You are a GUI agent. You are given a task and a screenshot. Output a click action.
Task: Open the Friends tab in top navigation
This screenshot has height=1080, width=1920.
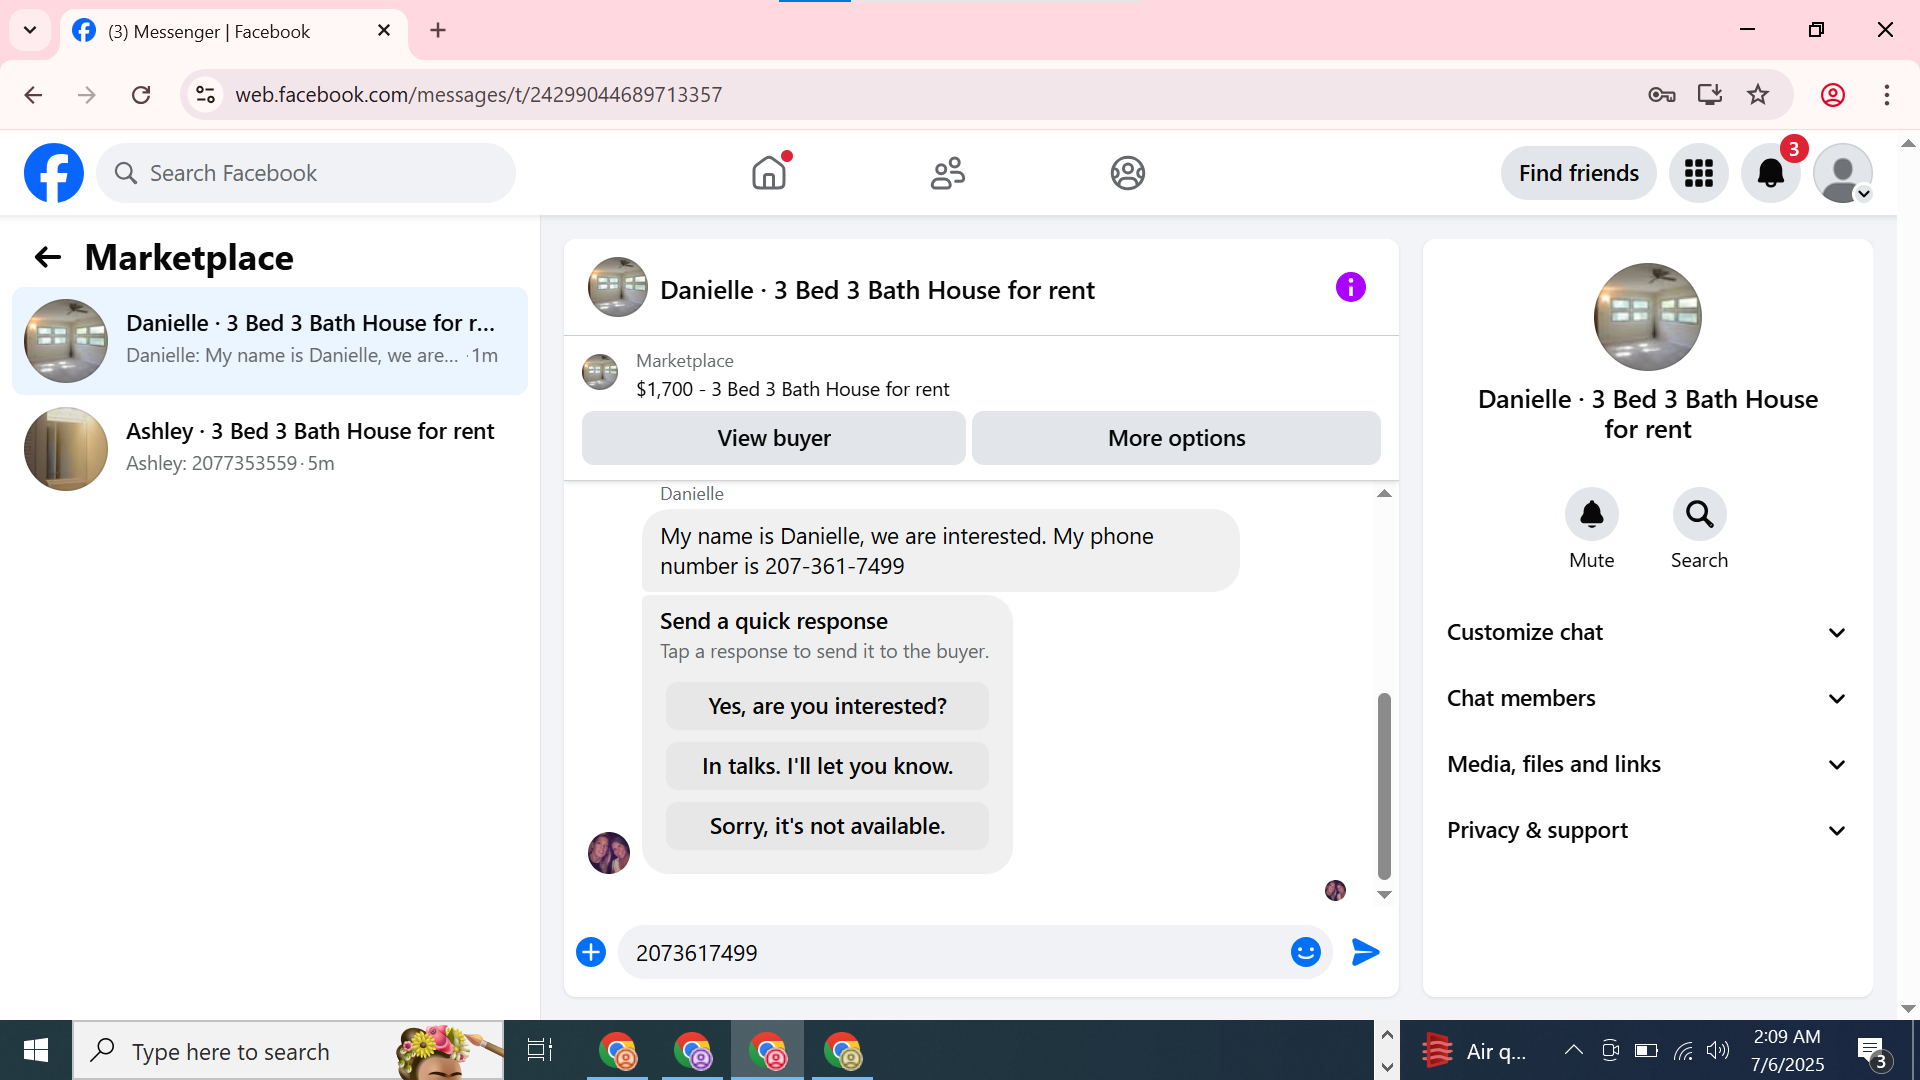[947, 173]
